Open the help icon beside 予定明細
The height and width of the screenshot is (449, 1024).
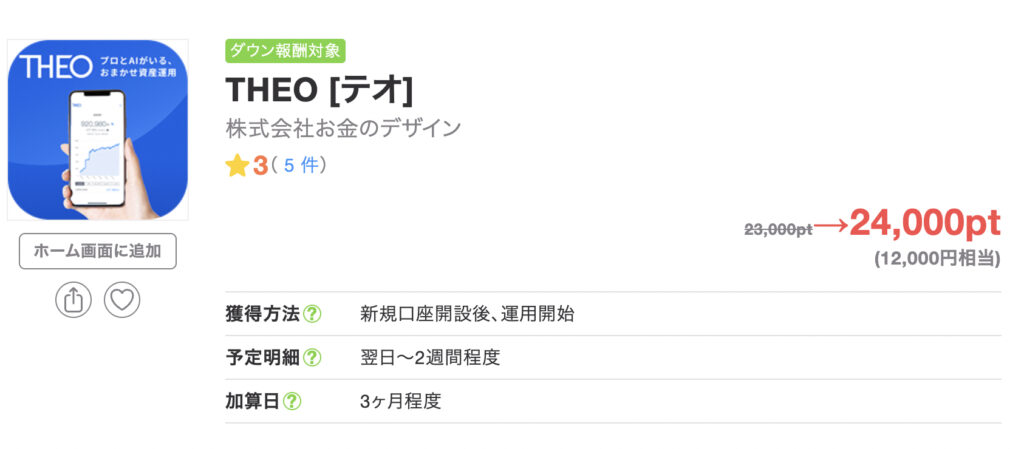[x=312, y=358]
